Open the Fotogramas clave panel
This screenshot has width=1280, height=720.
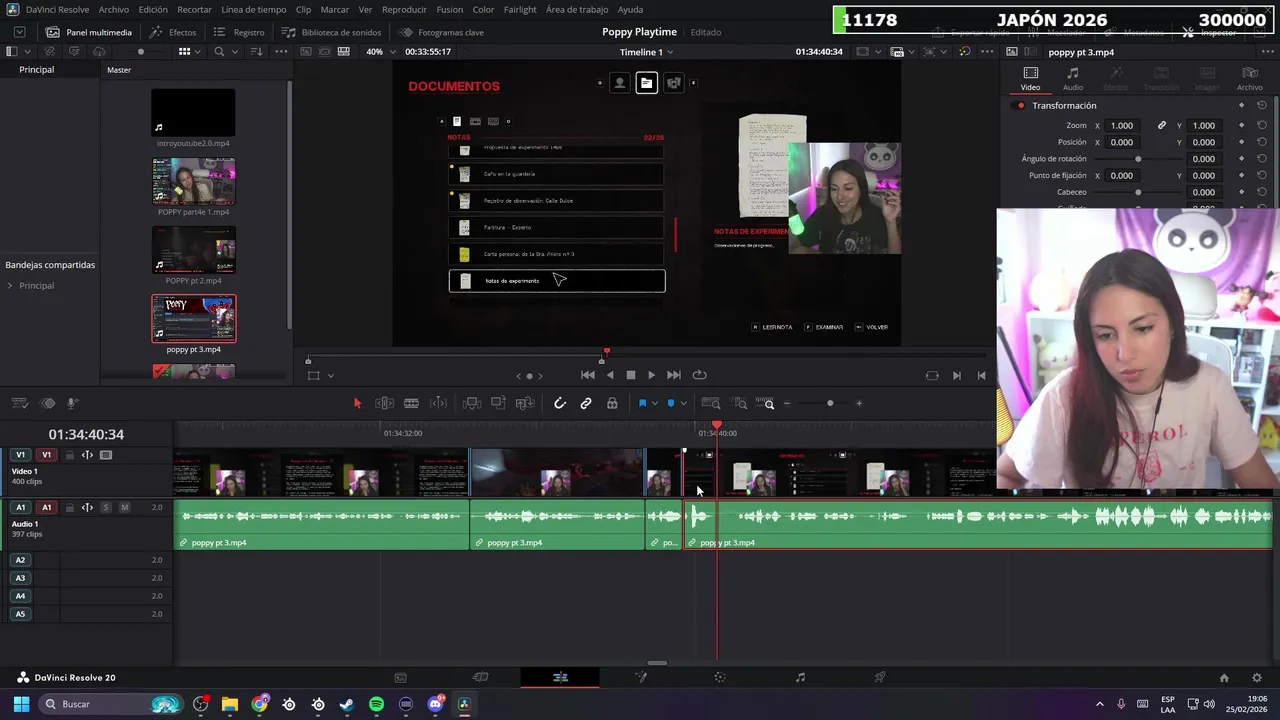click(x=441, y=32)
